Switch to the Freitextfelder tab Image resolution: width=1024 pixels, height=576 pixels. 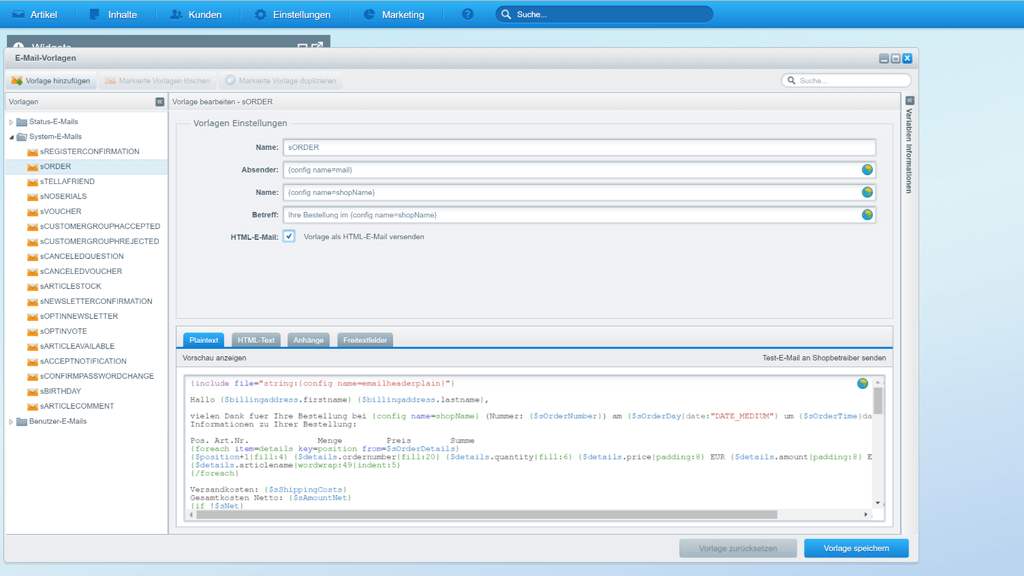[x=365, y=340]
